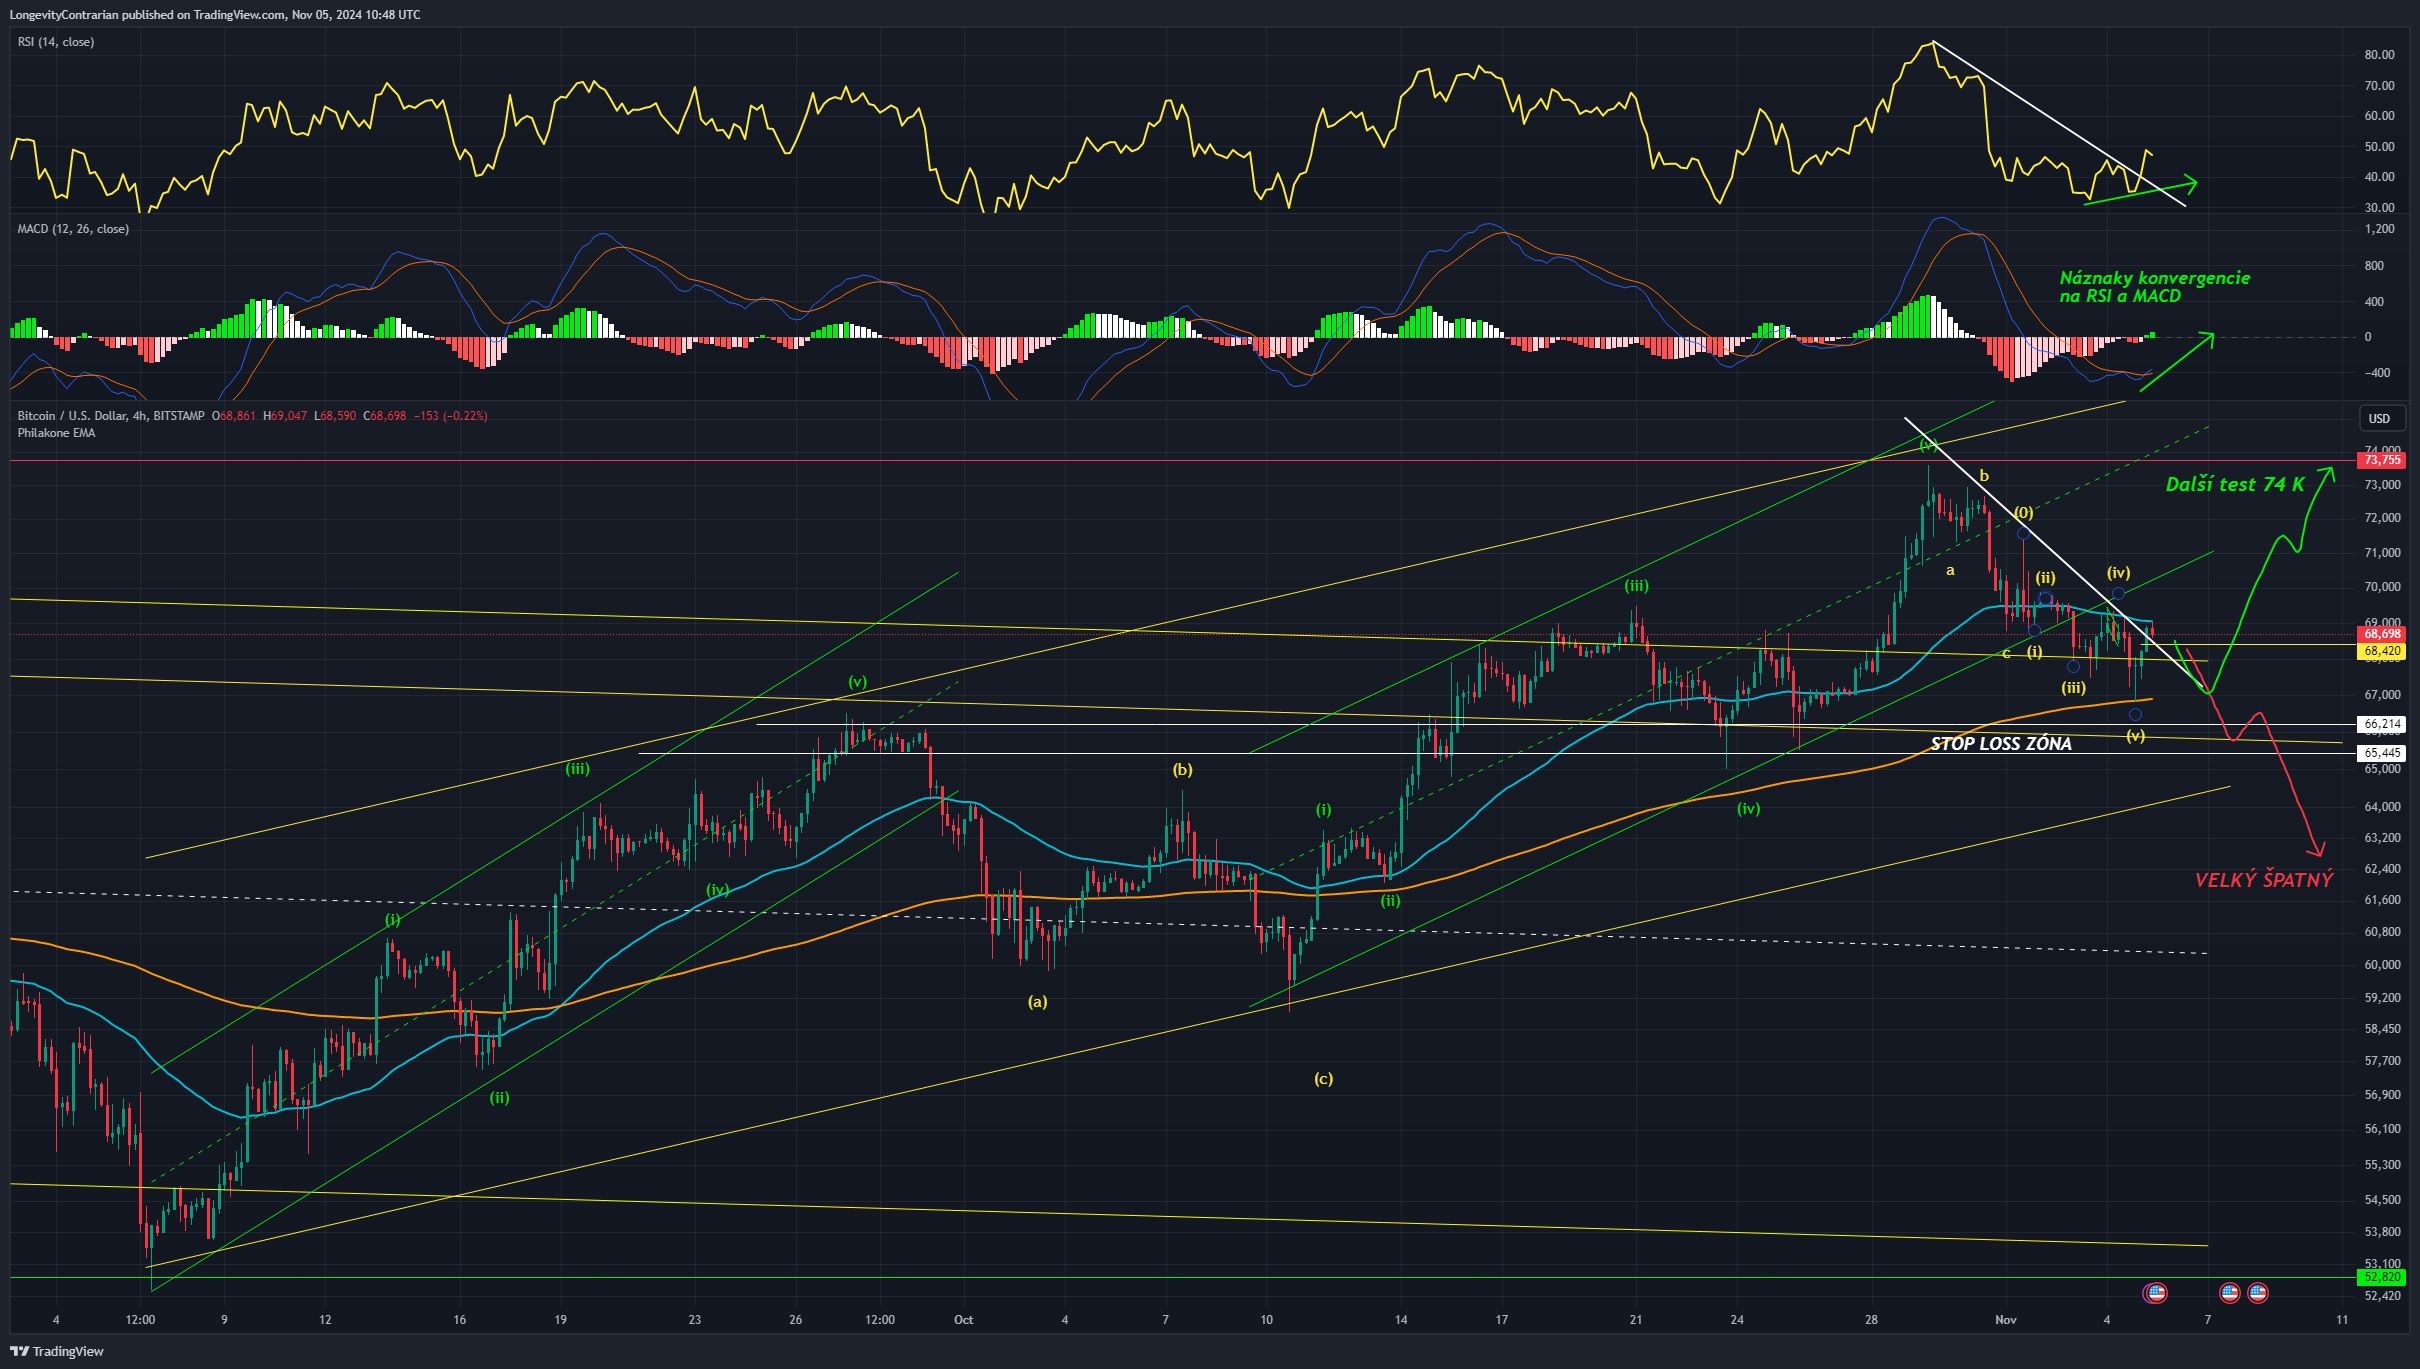Click the -153 (-0.22%) change value
Viewport: 2420px width, 1369px height.
pyautogui.click(x=450, y=416)
